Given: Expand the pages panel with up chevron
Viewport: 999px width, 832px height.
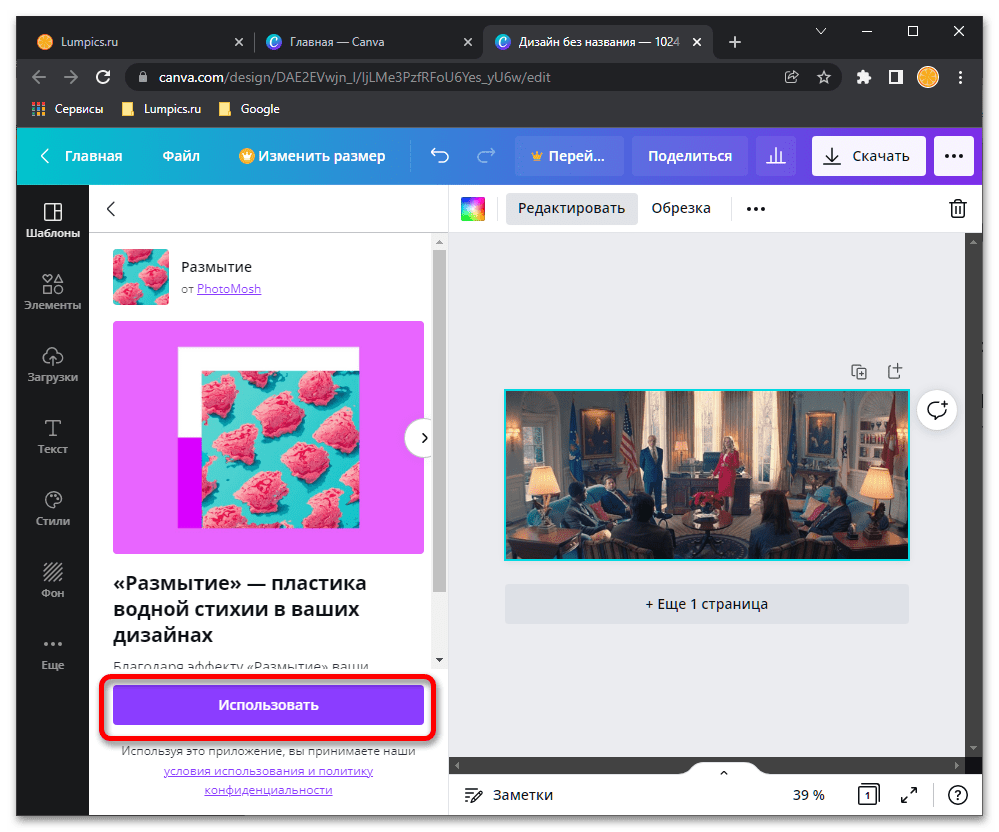Looking at the screenshot, I should [x=724, y=773].
